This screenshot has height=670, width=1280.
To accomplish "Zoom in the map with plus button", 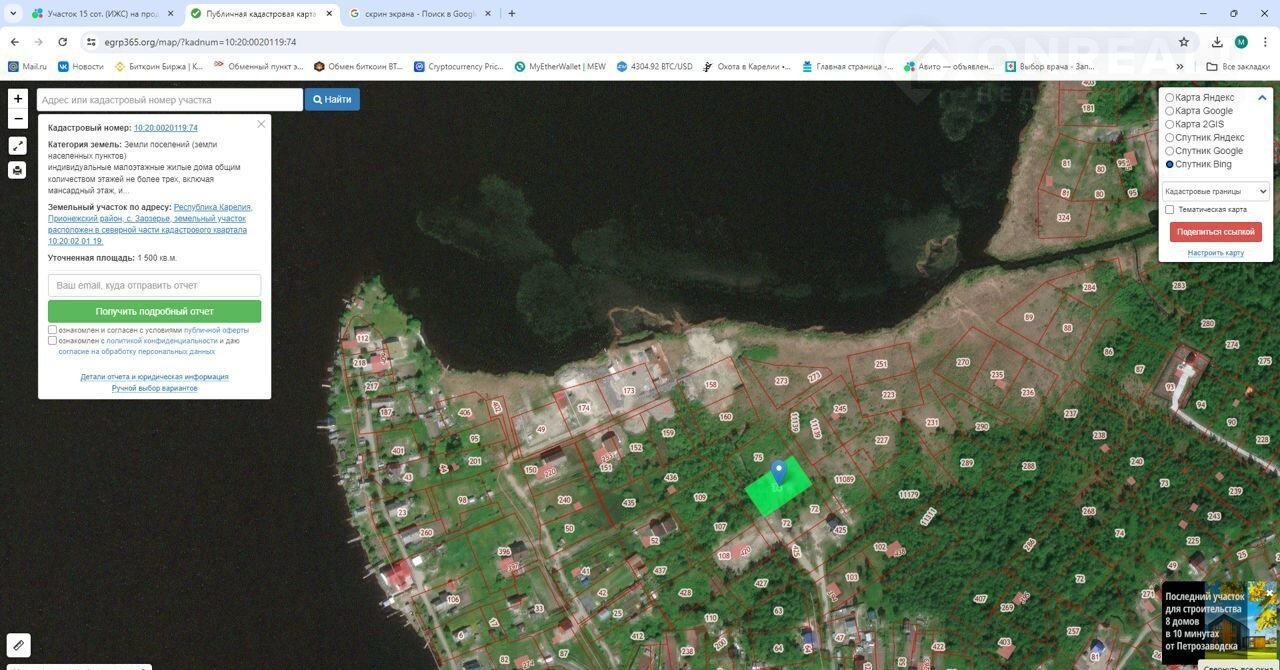I will (x=18, y=99).
